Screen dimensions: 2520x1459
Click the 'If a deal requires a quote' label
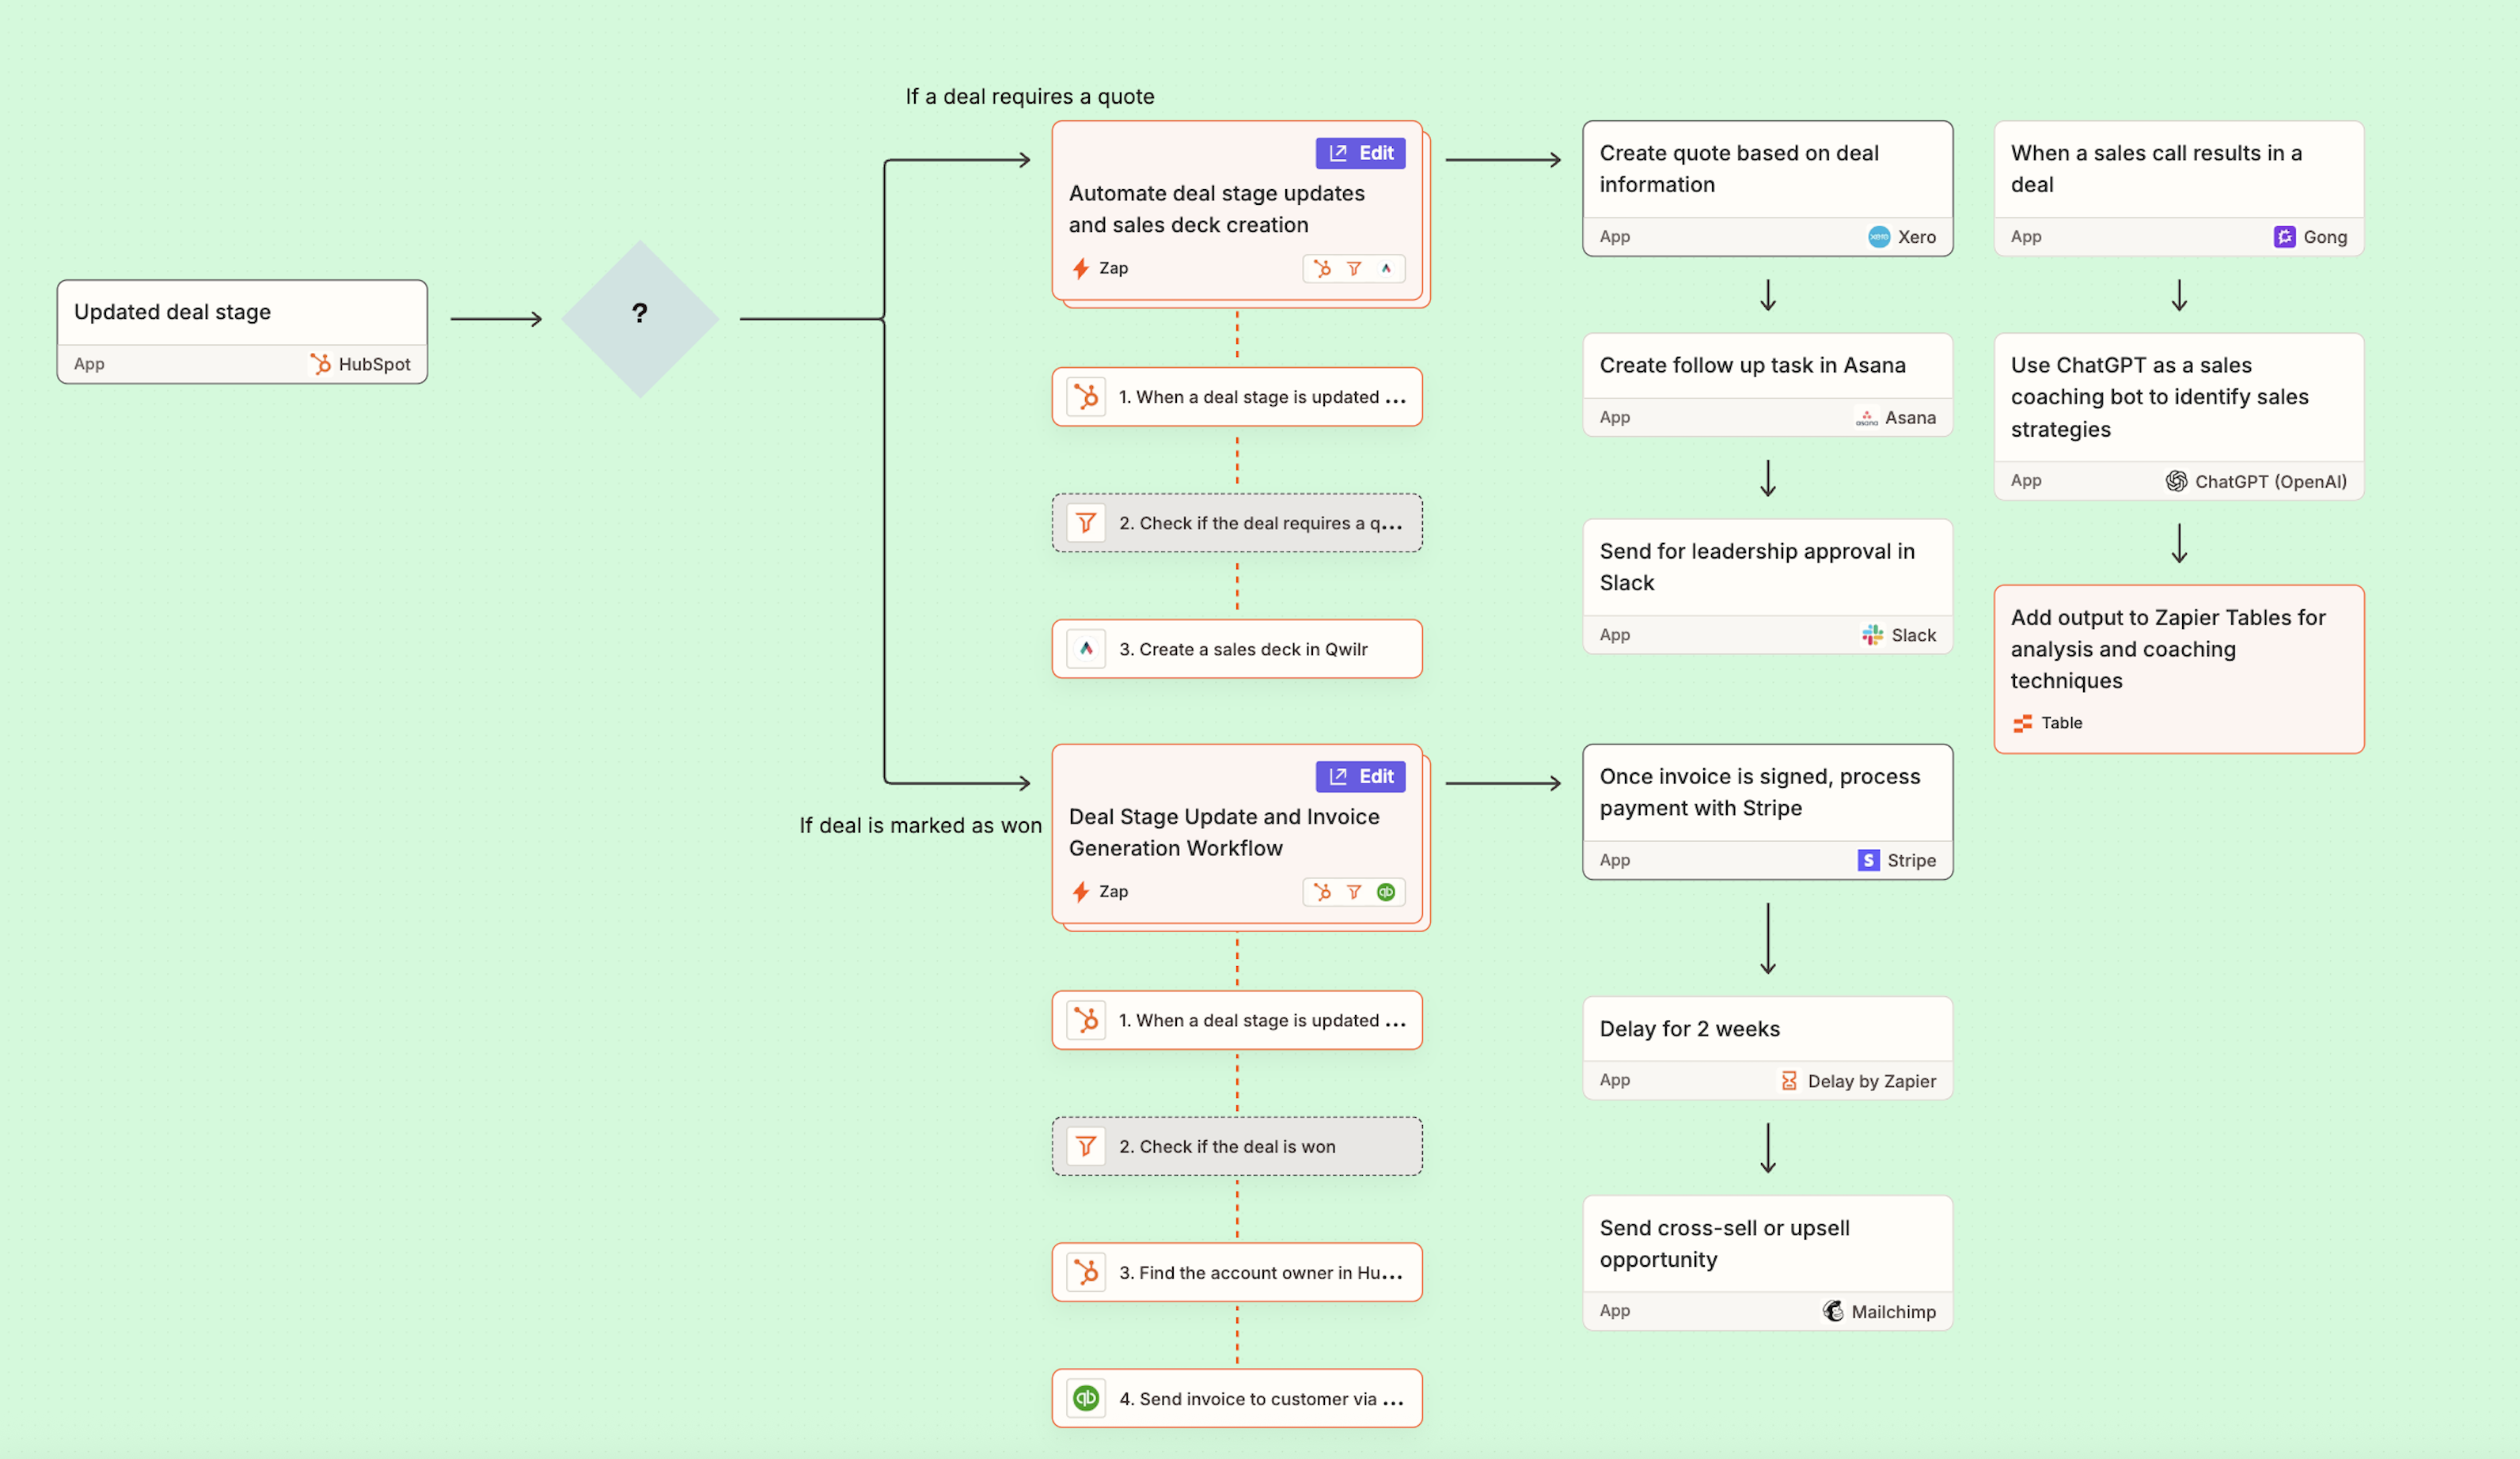[x=1029, y=96]
